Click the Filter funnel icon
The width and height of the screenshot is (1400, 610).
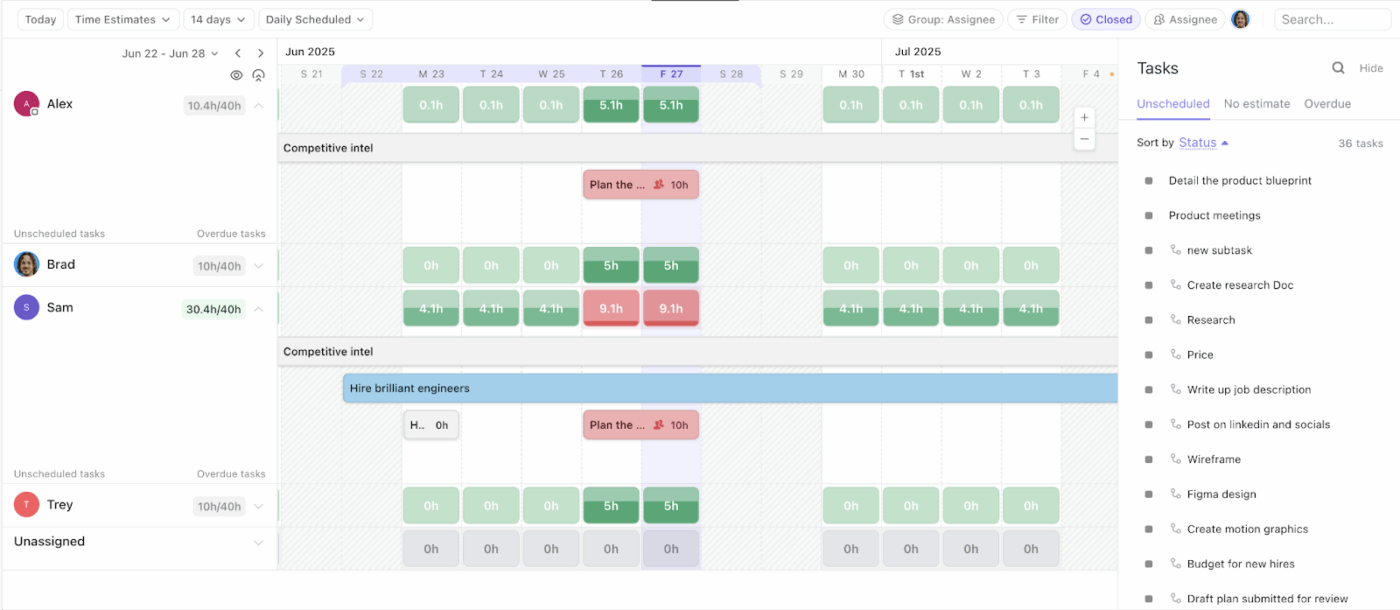(1020, 18)
